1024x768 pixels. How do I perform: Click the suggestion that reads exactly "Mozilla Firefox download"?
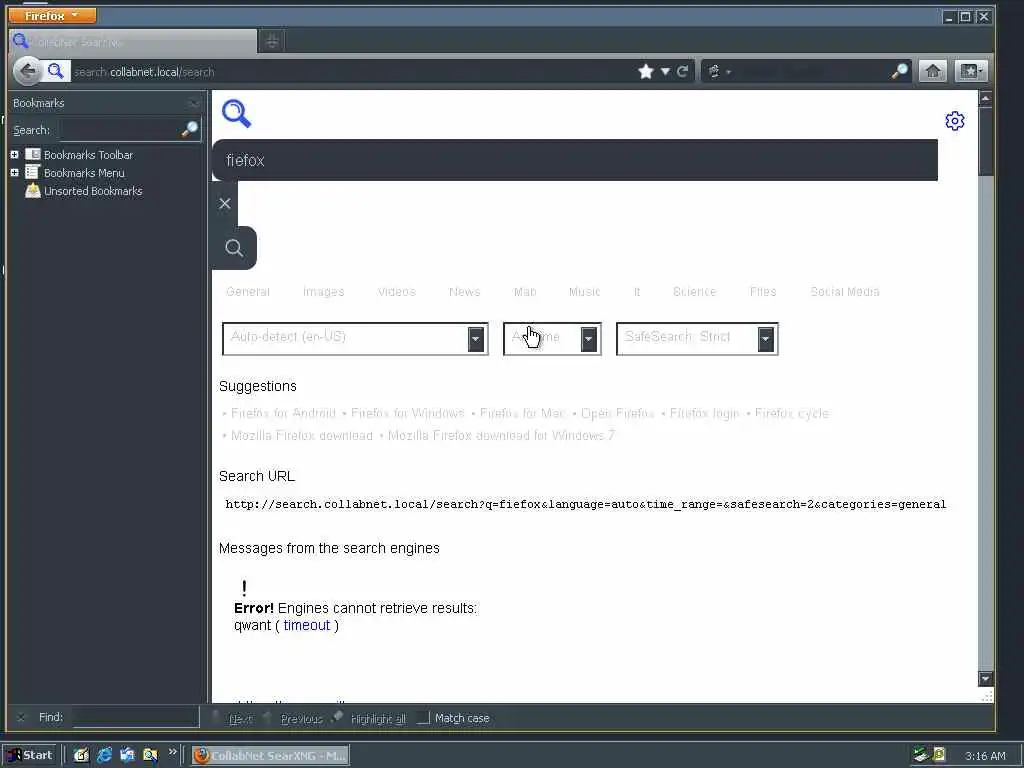[x=302, y=436]
